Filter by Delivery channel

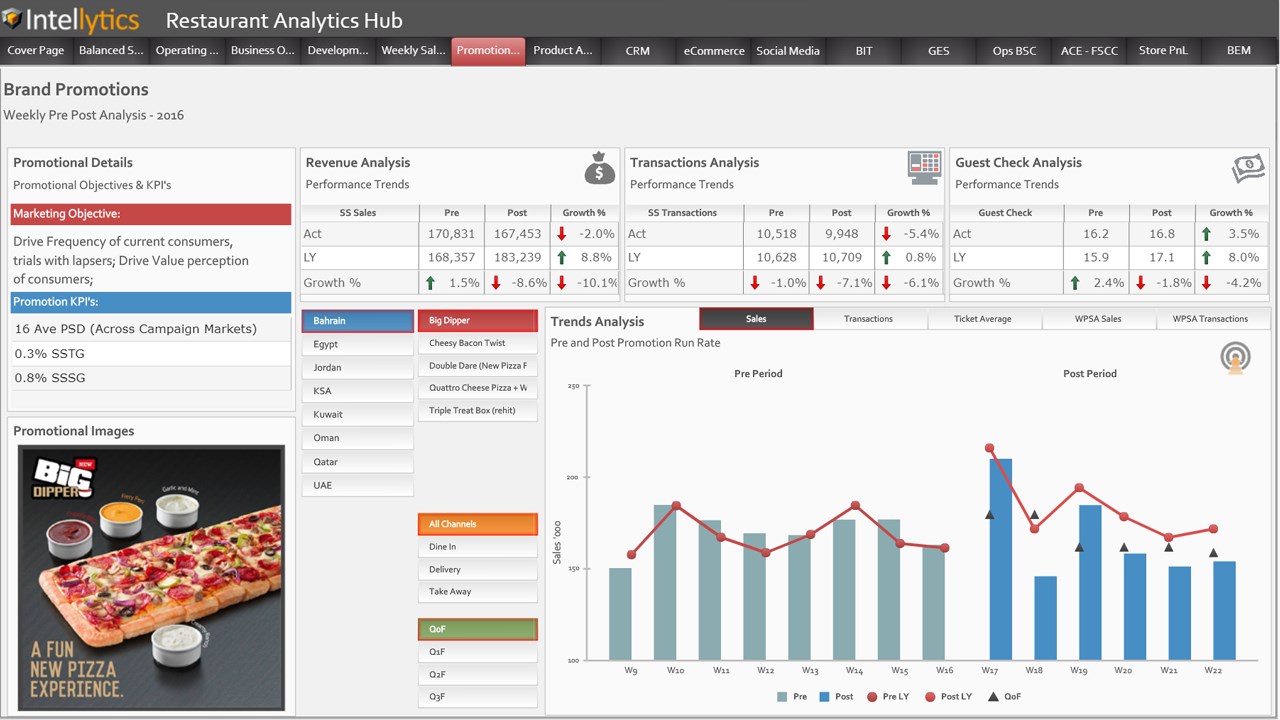pyautogui.click(x=477, y=570)
